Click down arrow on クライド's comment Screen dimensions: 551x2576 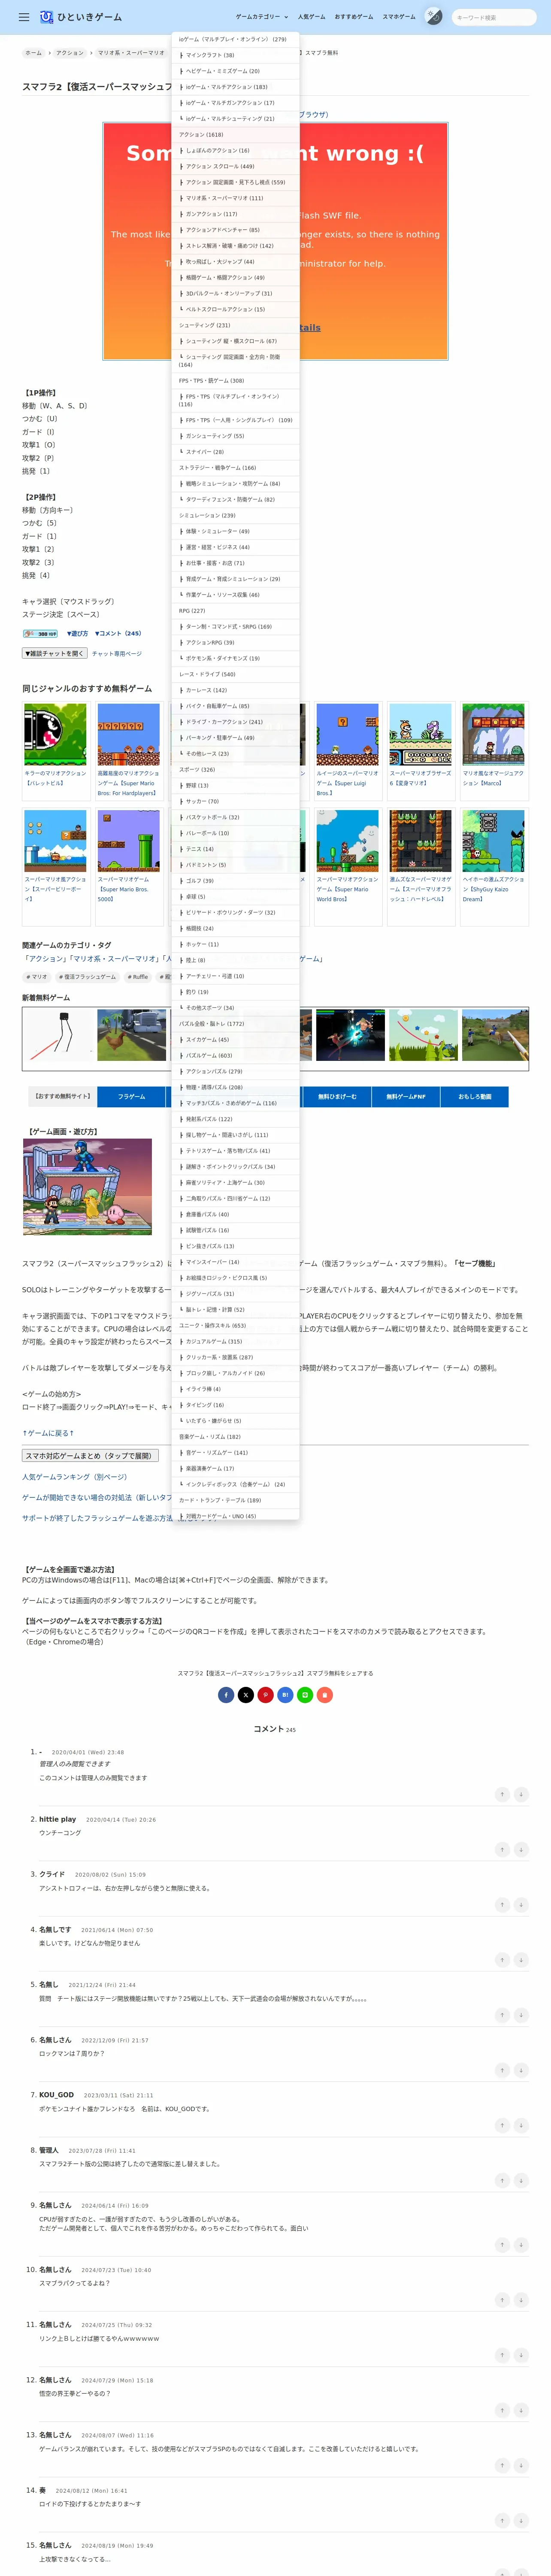point(521,1905)
